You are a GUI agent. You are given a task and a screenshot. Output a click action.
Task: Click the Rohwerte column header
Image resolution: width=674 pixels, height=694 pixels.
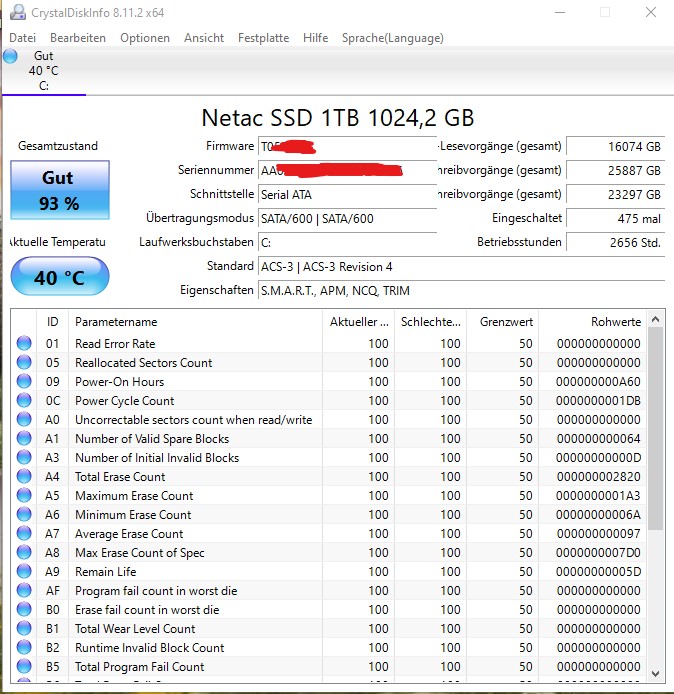[592, 322]
